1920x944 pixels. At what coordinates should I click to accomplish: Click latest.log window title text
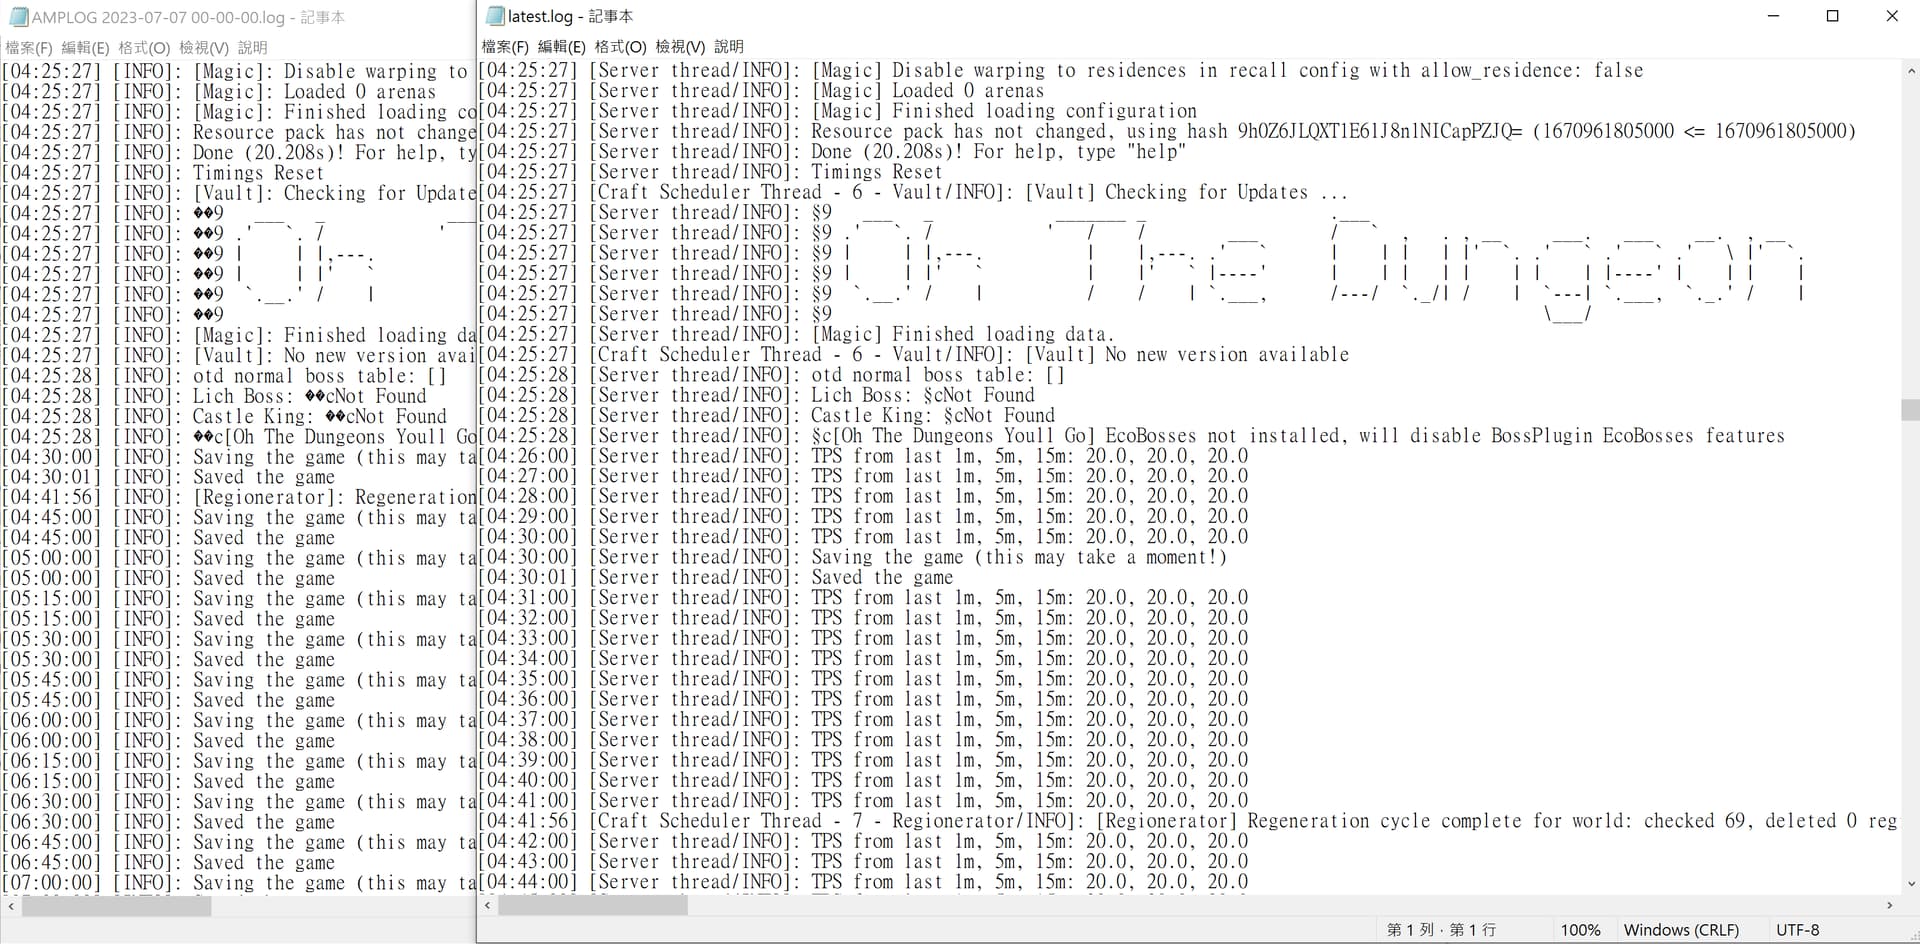click(570, 16)
